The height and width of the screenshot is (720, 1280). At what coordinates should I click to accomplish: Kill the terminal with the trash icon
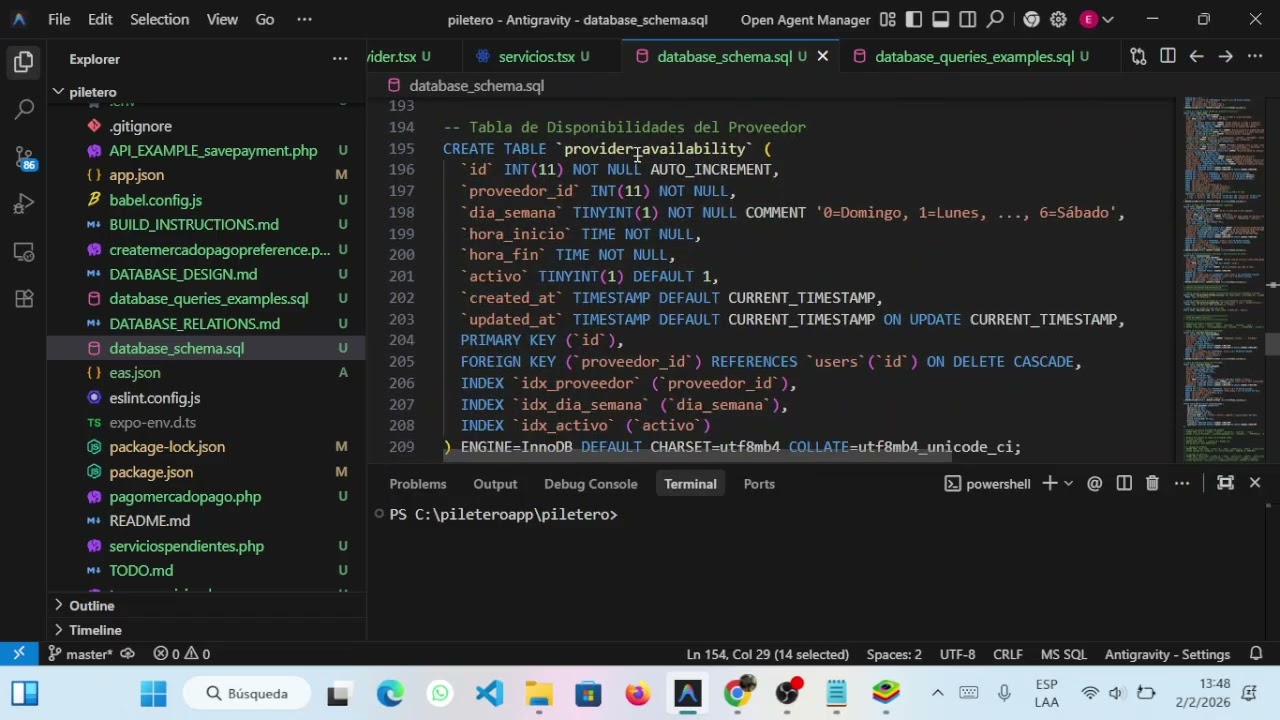tap(1152, 483)
